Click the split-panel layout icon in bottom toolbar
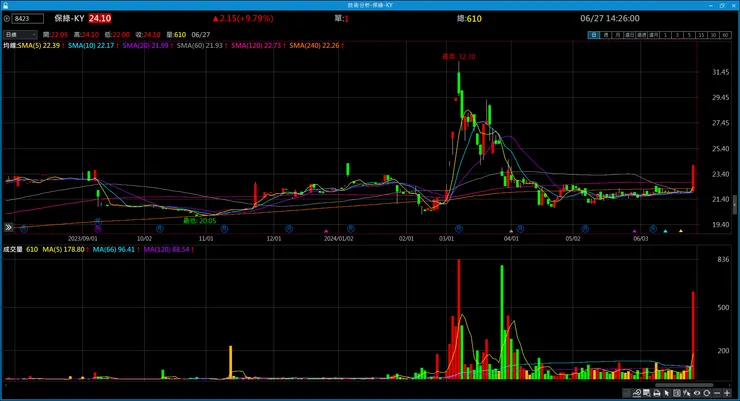Image resolution: width=740 pixels, height=401 pixels. (x=677, y=393)
